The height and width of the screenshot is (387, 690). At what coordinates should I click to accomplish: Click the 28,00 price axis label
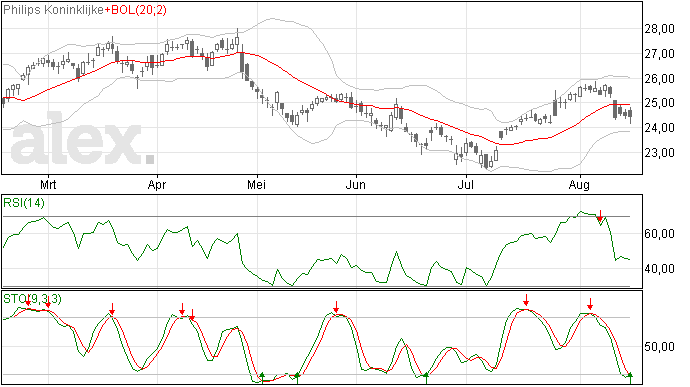coord(660,29)
